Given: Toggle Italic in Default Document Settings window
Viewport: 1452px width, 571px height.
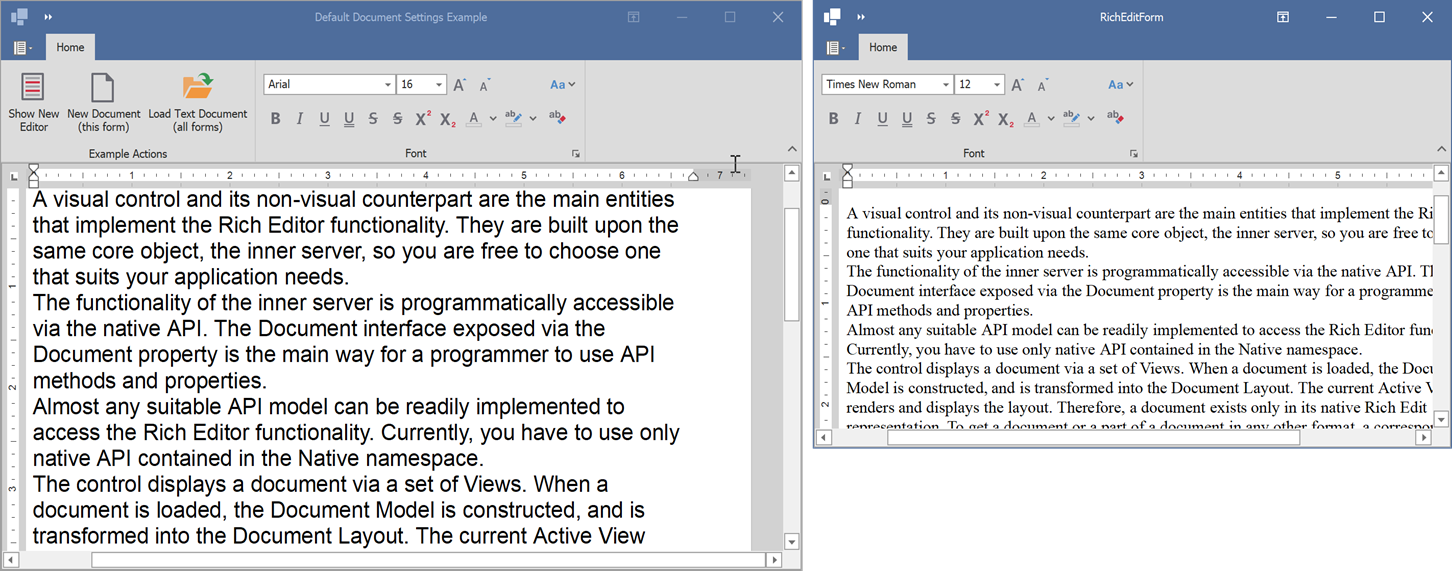Looking at the screenshot, I should pyautogui.click(x=299, y=118).
